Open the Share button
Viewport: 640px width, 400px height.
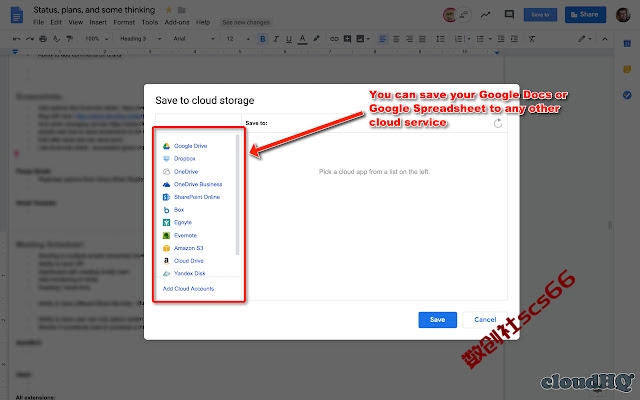(x=585, y=15)
